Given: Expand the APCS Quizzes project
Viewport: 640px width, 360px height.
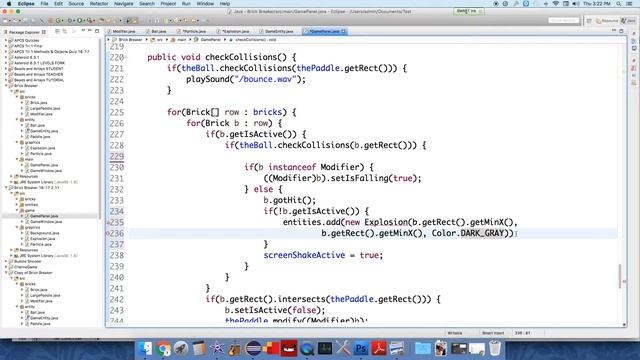Looking at the screenshot, I should tap(6, 40).
